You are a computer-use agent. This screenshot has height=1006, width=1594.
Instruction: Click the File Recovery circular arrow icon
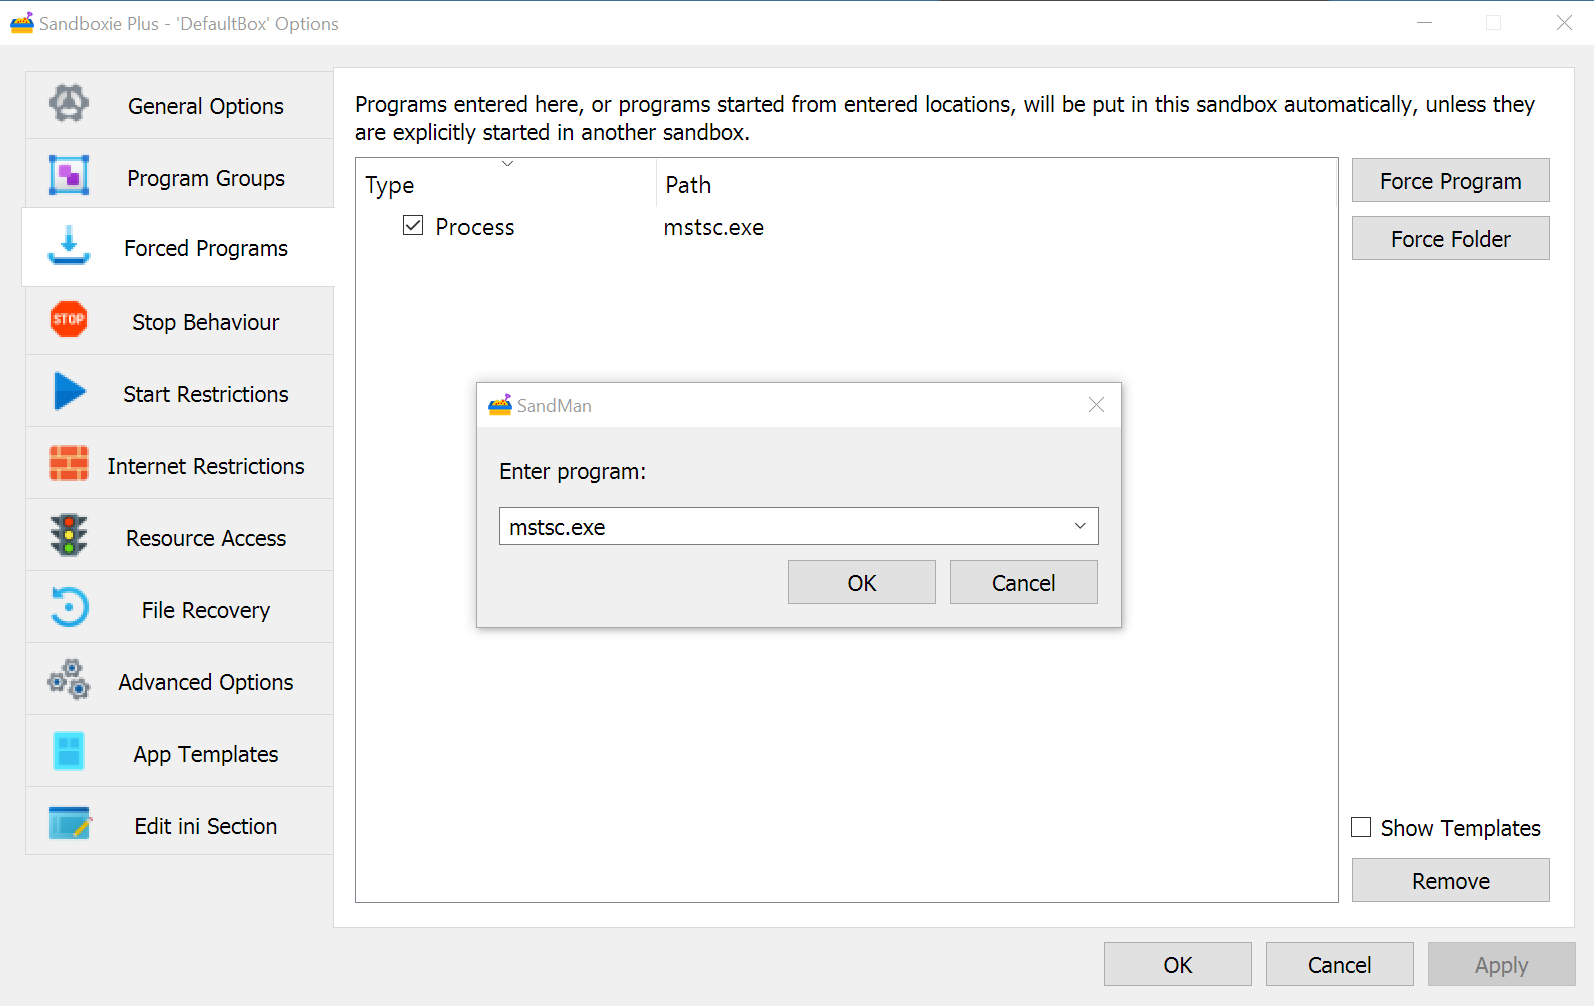[69, 608]
